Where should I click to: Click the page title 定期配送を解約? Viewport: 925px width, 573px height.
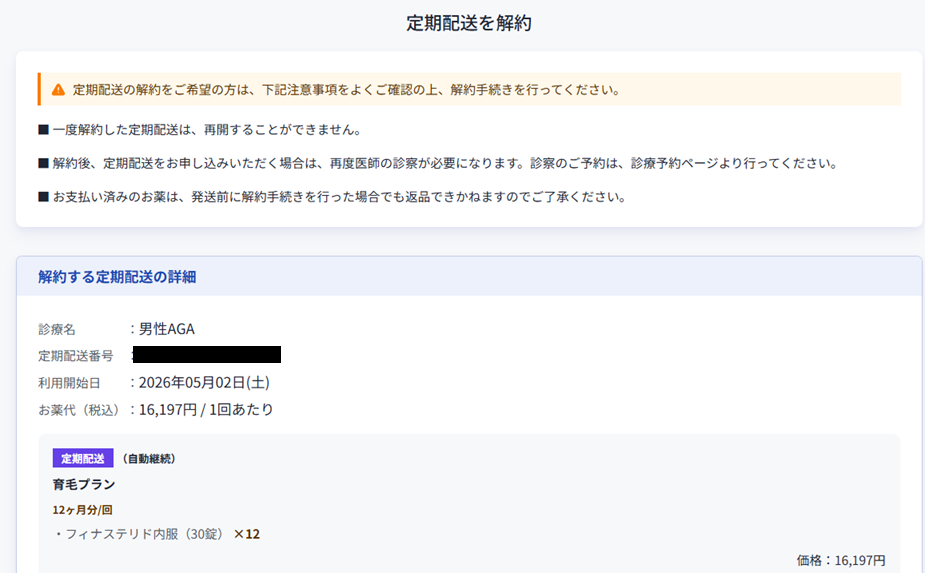point(469,23)
